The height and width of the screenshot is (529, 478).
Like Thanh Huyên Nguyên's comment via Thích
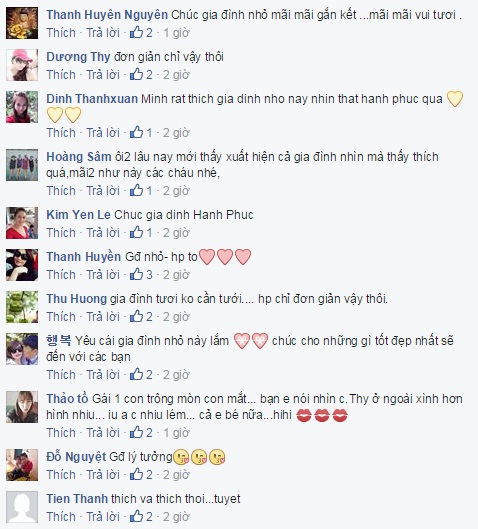61,33
